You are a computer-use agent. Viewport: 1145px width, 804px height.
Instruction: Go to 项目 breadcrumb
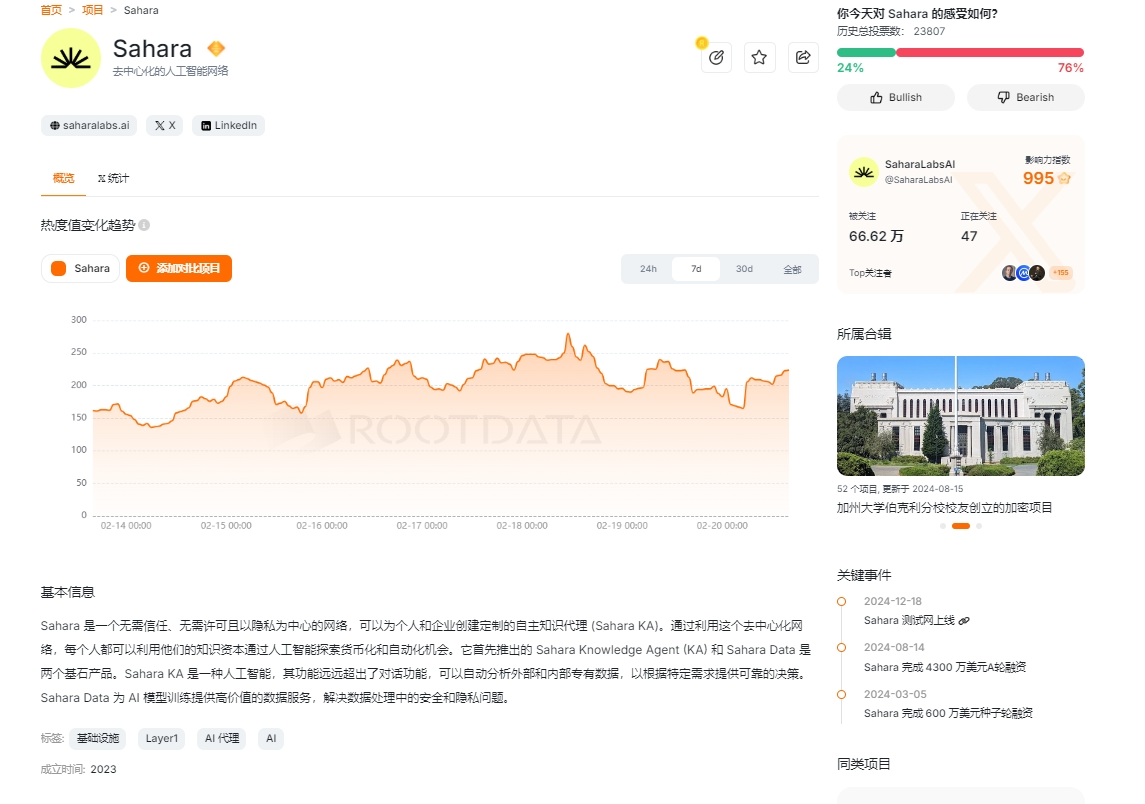point(93,10)
